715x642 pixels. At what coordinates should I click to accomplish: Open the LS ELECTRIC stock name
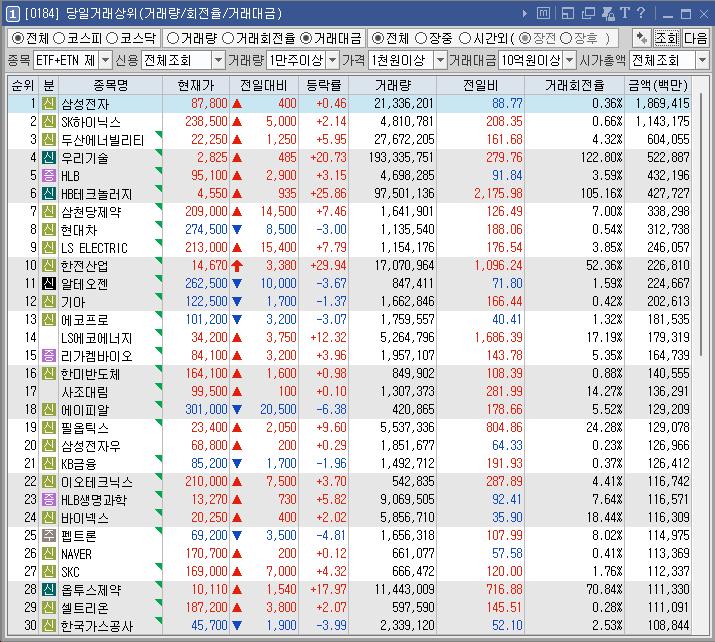(94, 248)
